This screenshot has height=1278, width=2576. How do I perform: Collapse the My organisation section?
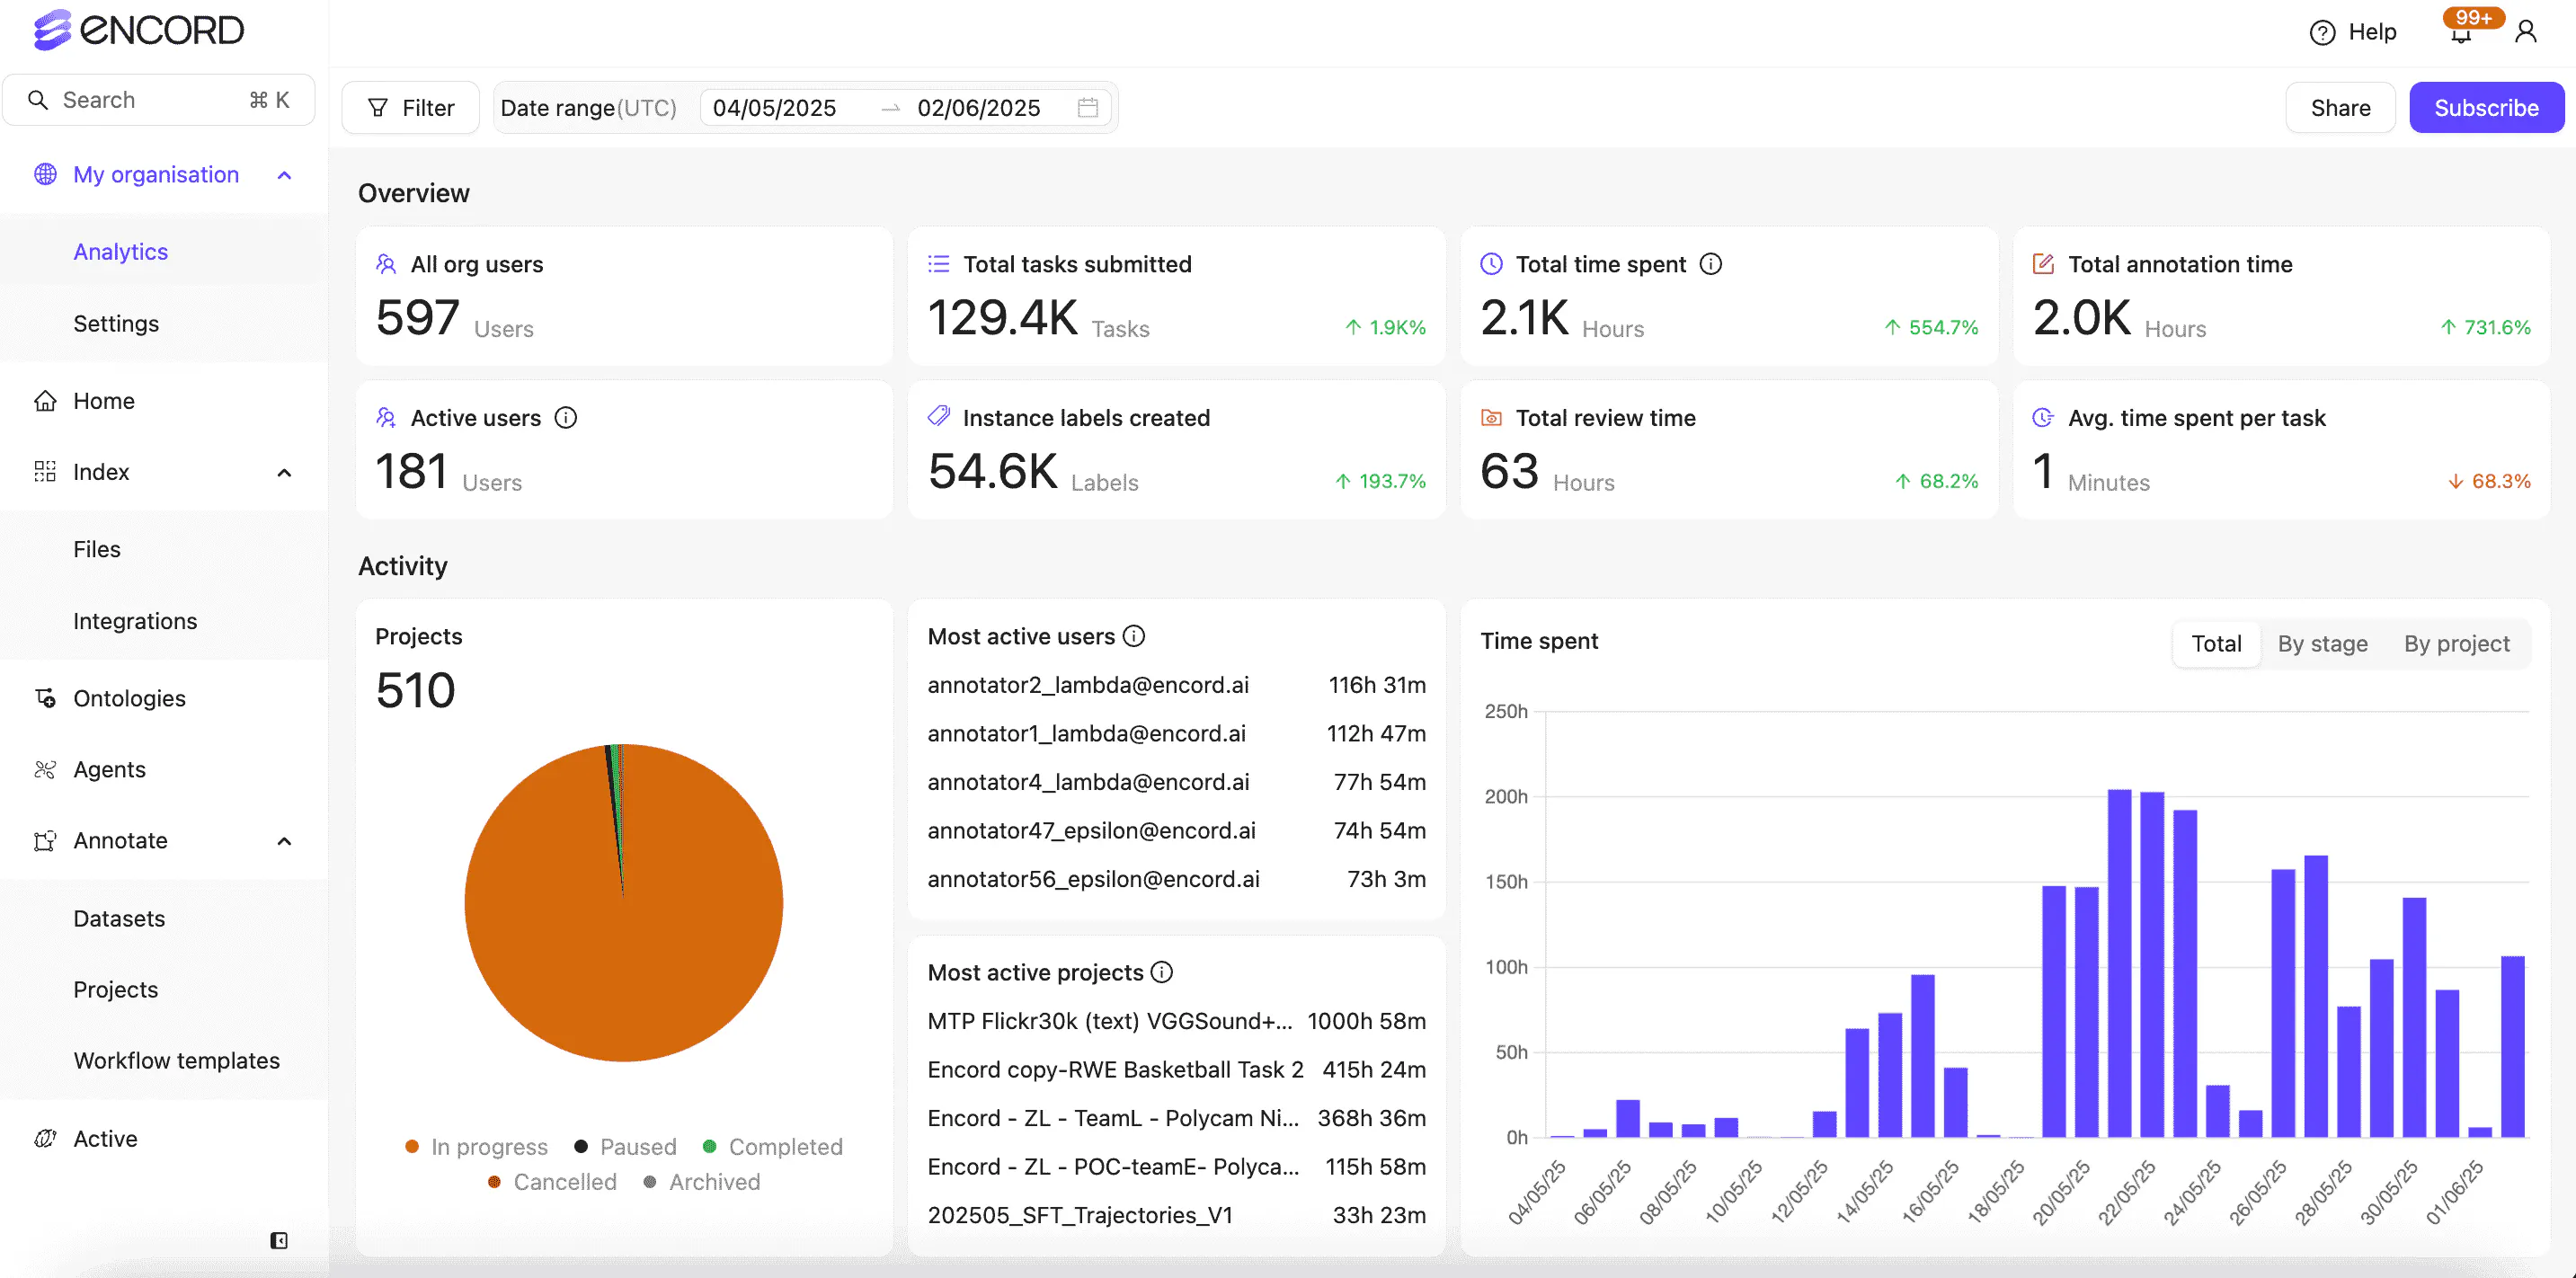pos(284,174)
